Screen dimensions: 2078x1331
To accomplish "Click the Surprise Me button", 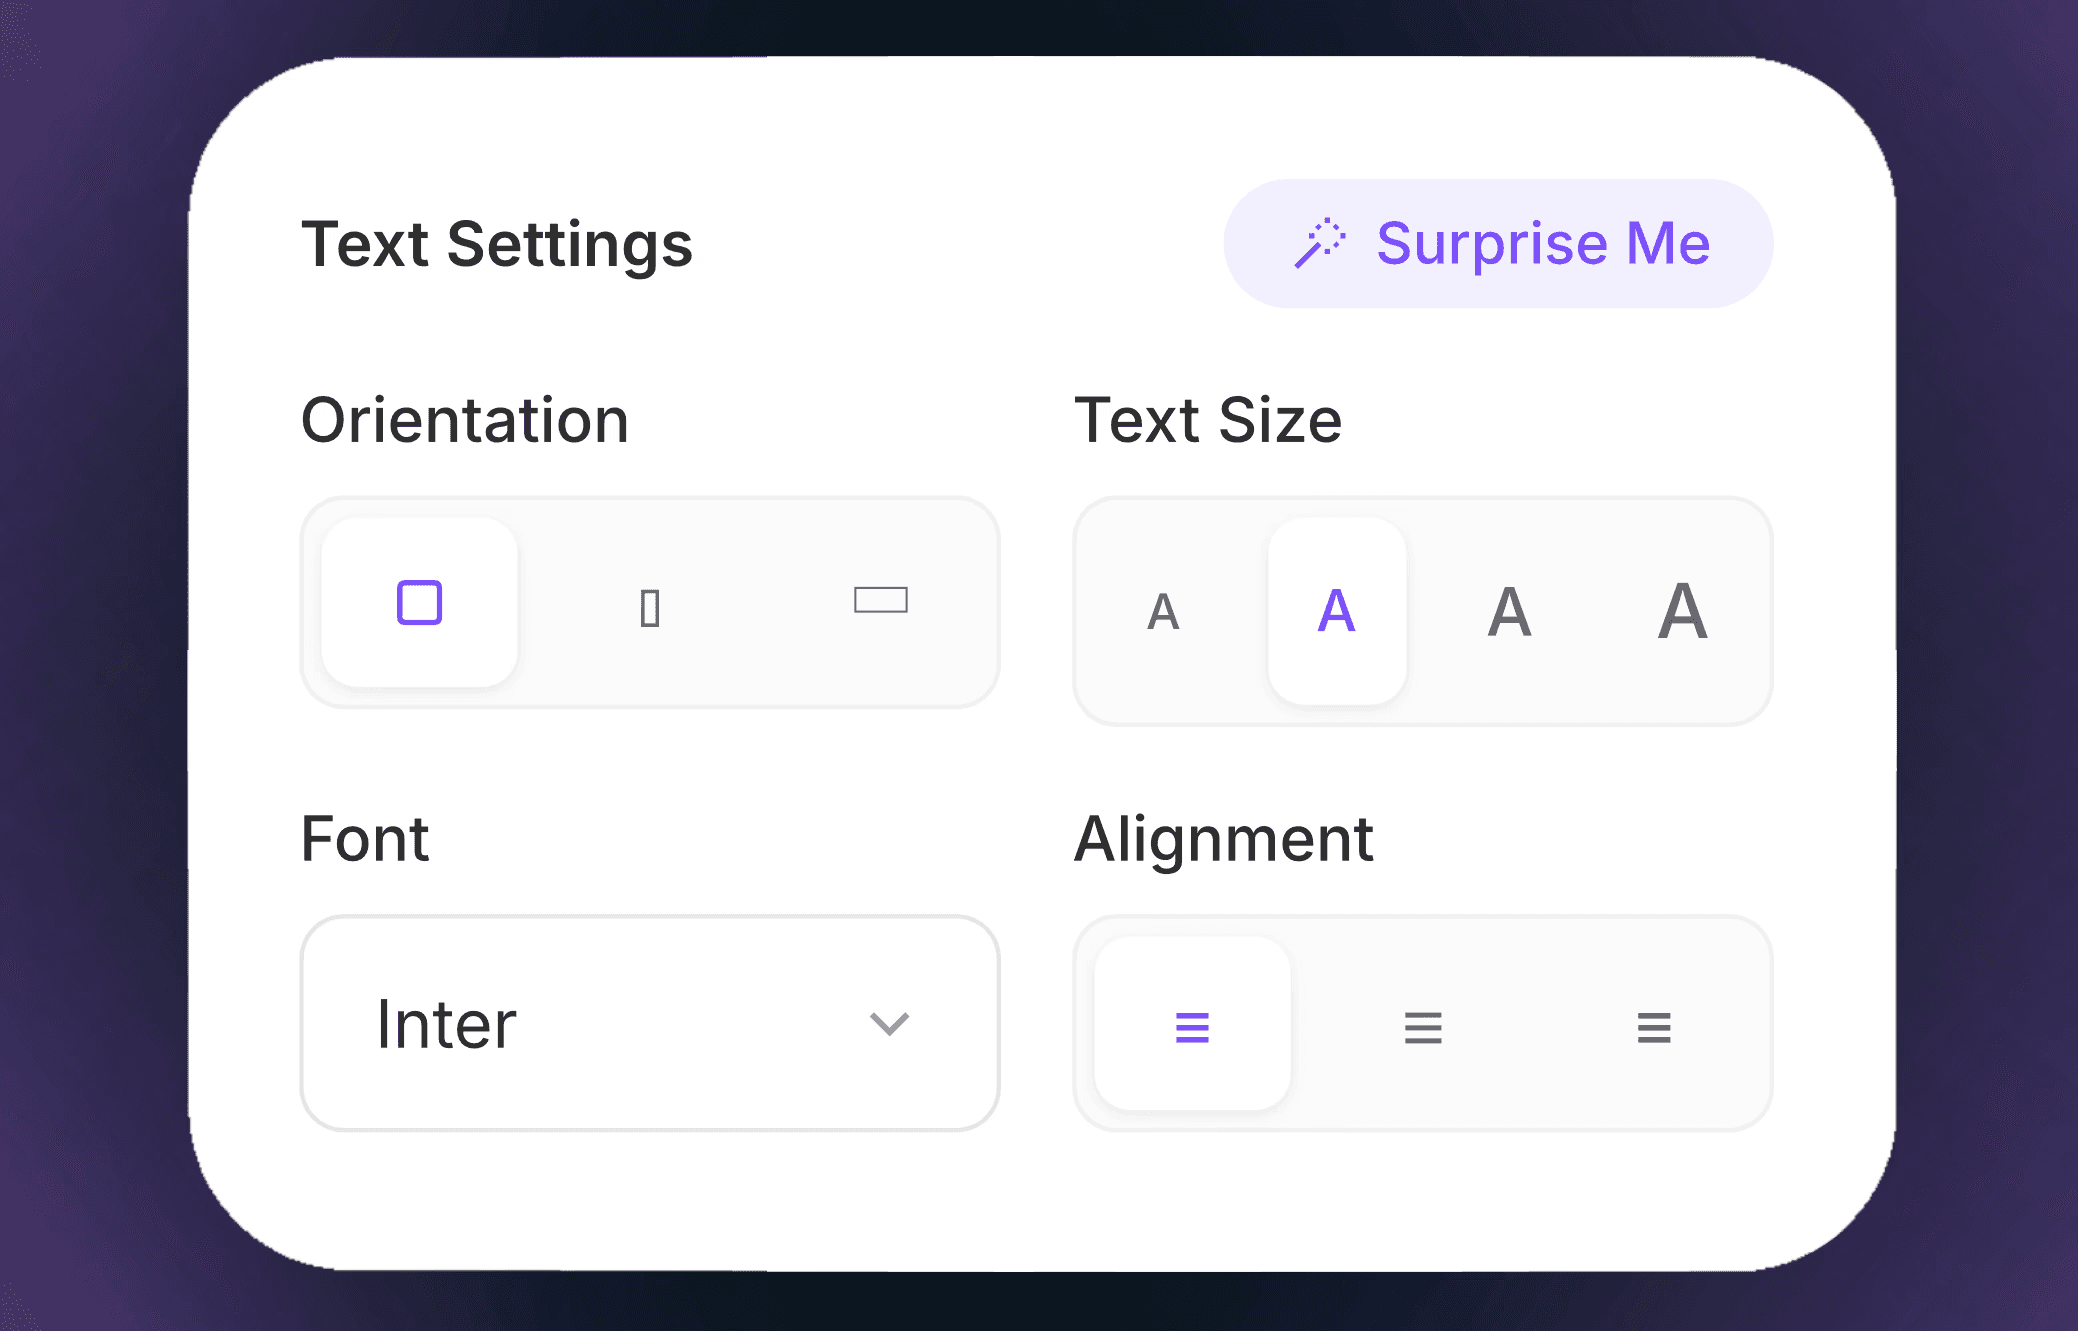I will [x=1498, y=243].
